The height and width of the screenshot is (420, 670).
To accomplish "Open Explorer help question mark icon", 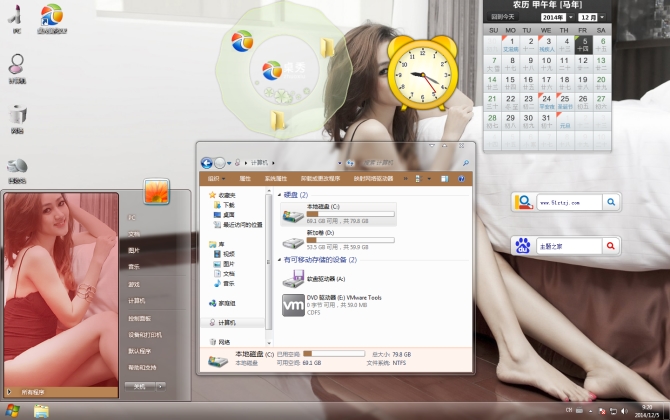I will 461,179.
